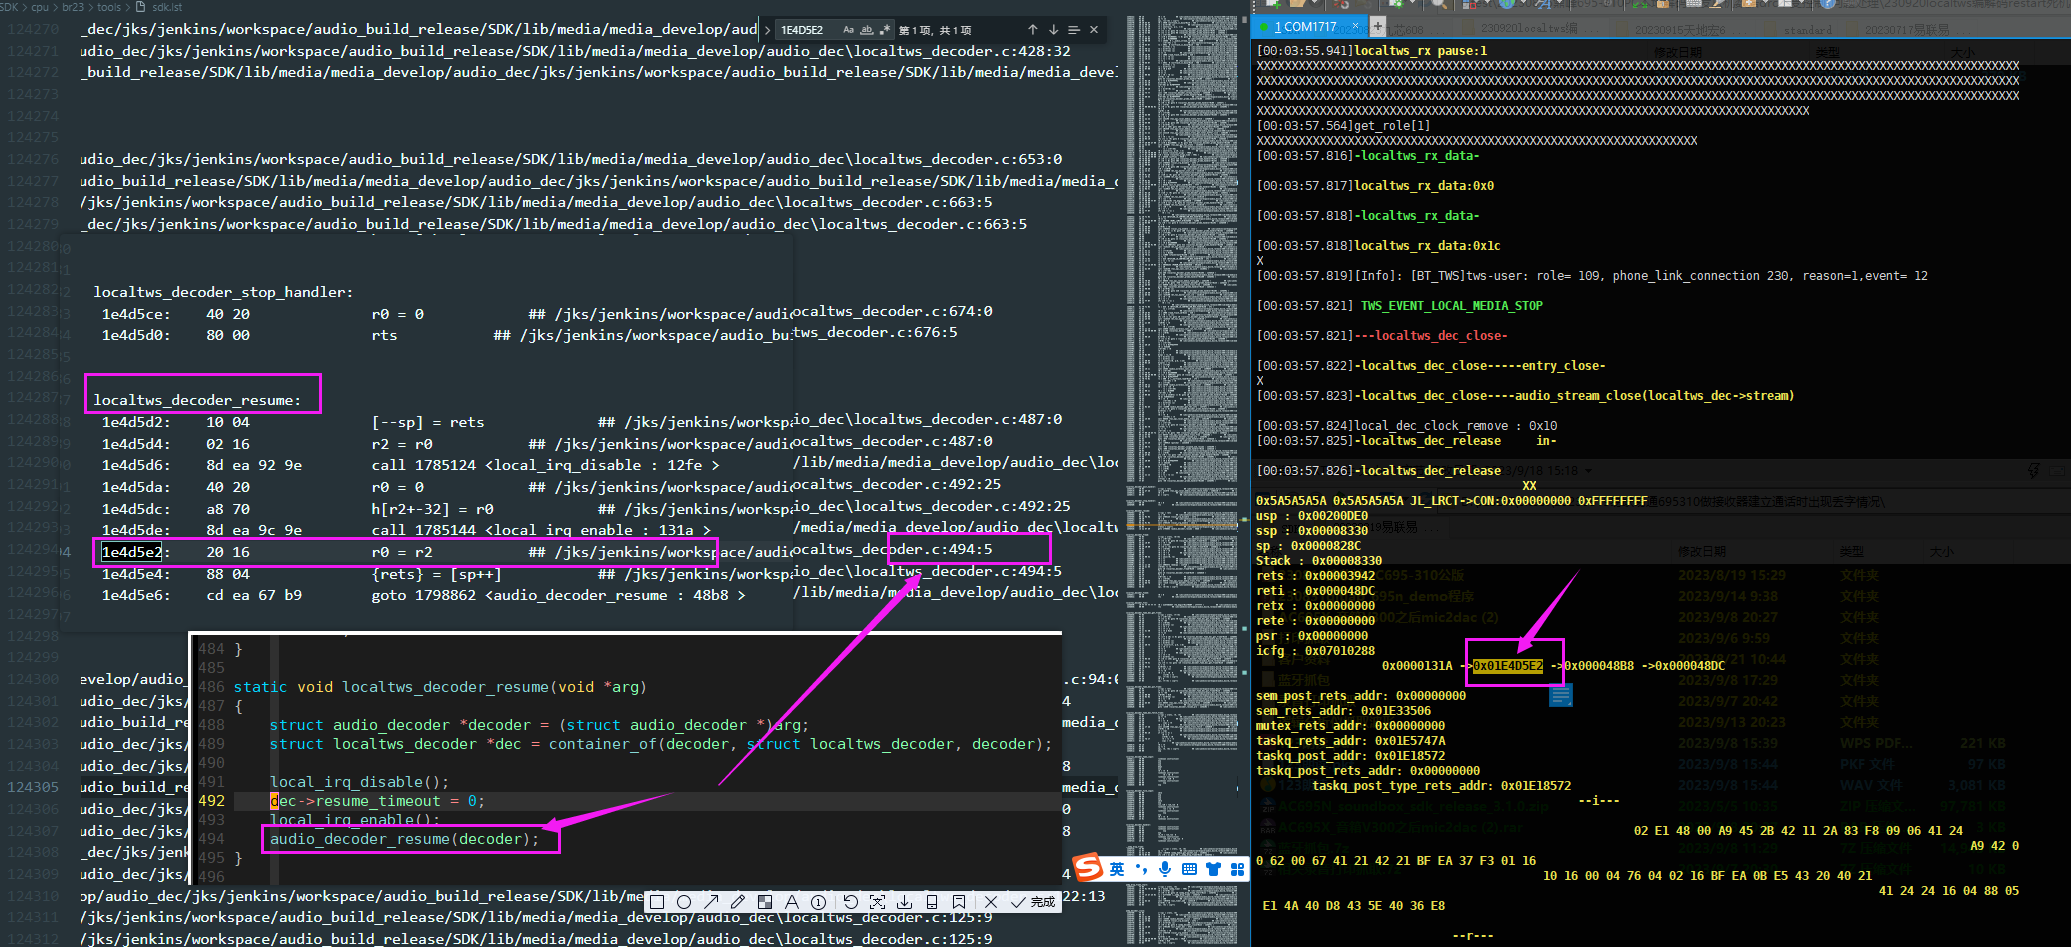Save the screenshot to file
This screenshot has height=947, width=2071.
coord(904,902)
